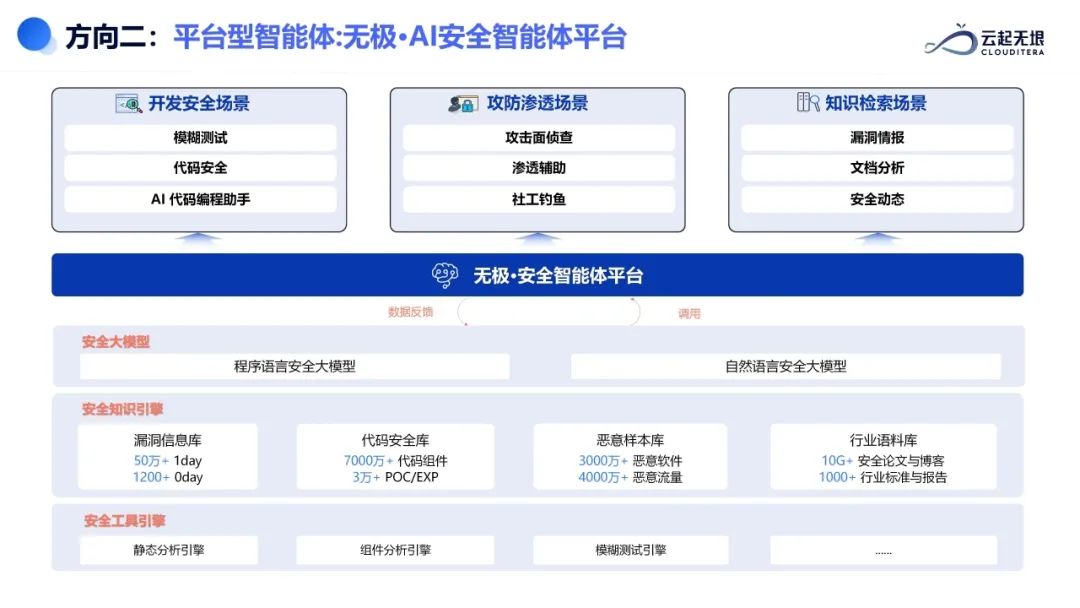Click the 安全知识引擎 section label
Image resolution: width=1080 pixels, height=608 pixels.
[122, 408]
